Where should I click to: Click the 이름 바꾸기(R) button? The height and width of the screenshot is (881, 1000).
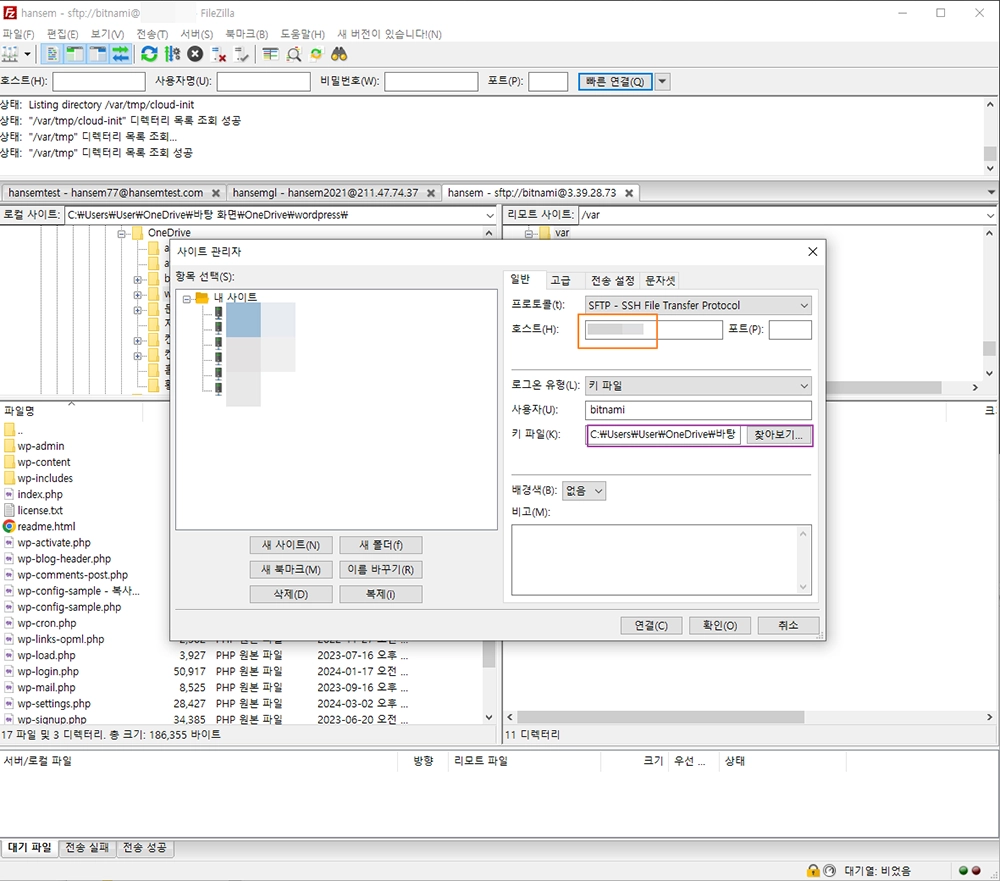381,569
